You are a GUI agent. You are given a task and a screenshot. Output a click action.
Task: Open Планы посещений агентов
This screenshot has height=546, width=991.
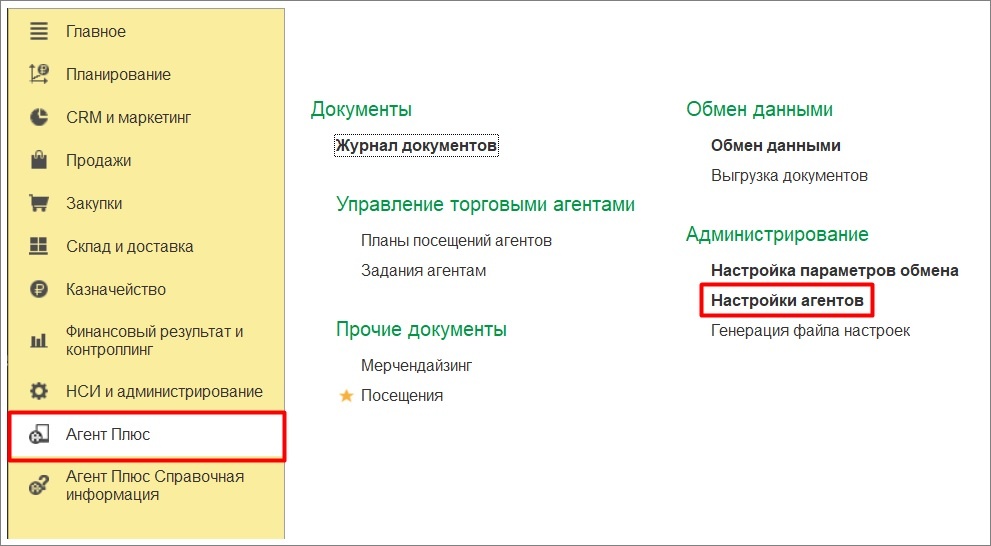click(456, 241)
